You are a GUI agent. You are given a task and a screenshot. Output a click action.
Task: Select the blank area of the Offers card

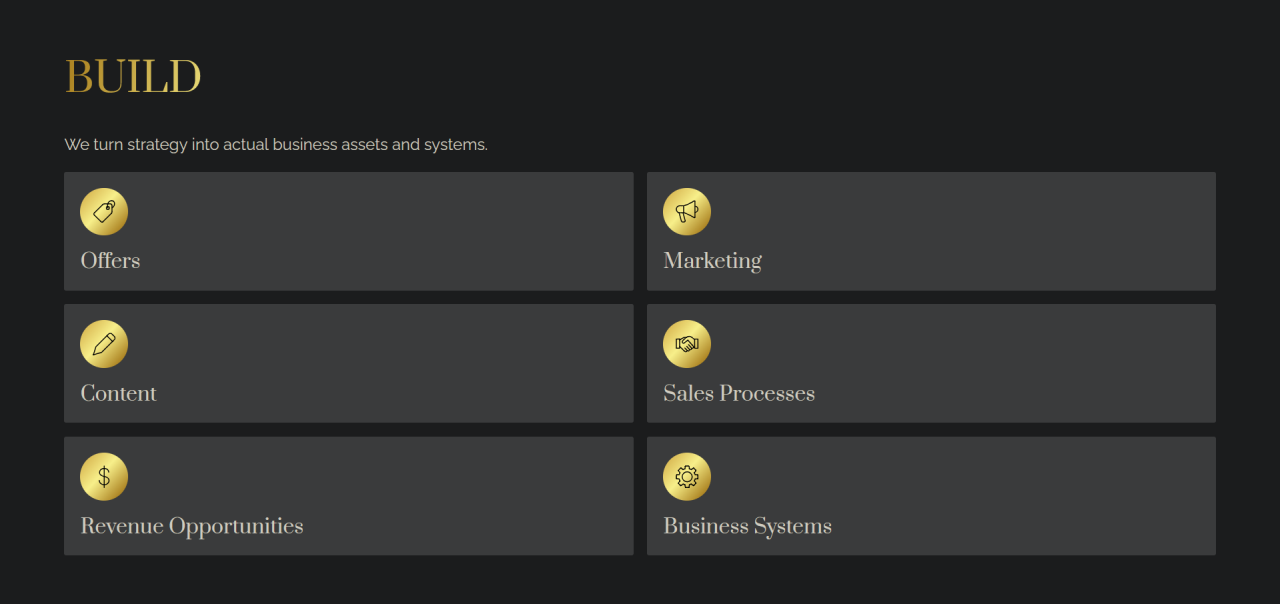(400, 231)
